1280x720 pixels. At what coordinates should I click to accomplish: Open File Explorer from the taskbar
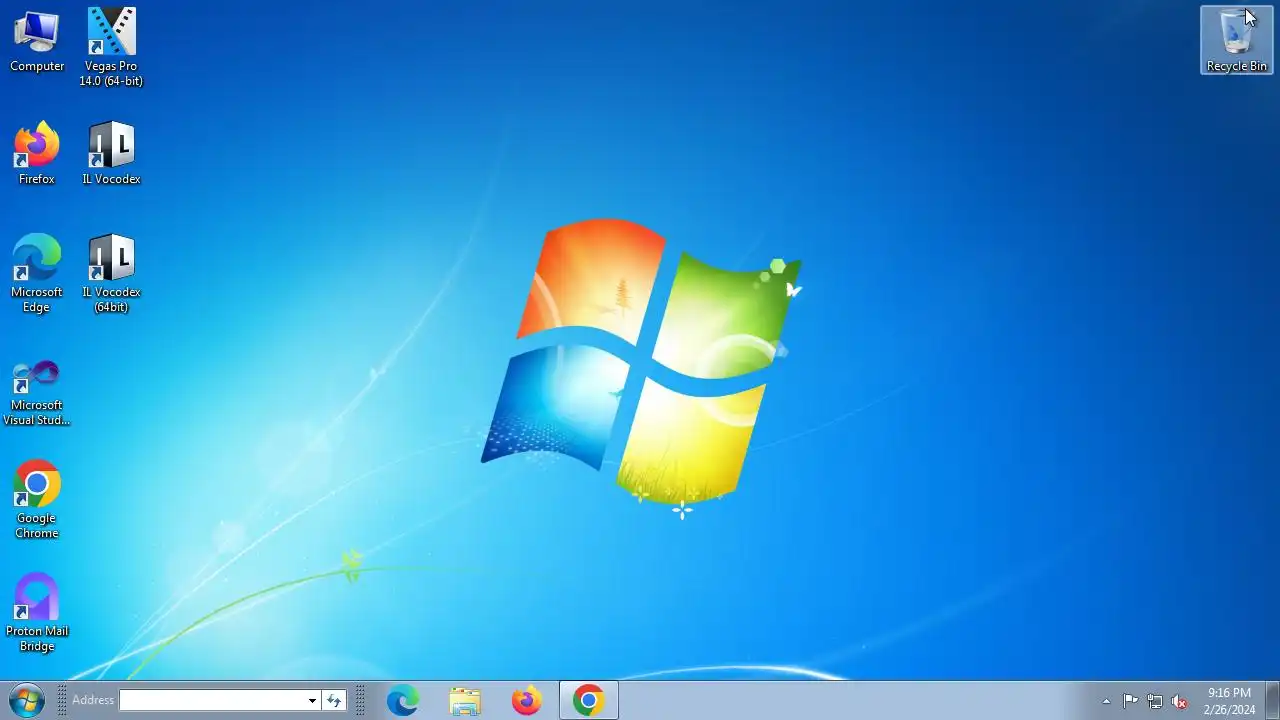click(x=465, y=700)
